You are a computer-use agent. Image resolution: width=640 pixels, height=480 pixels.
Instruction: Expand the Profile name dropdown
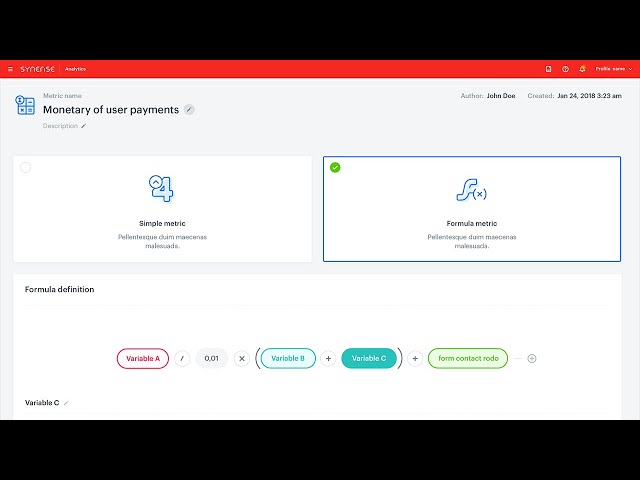613,69
